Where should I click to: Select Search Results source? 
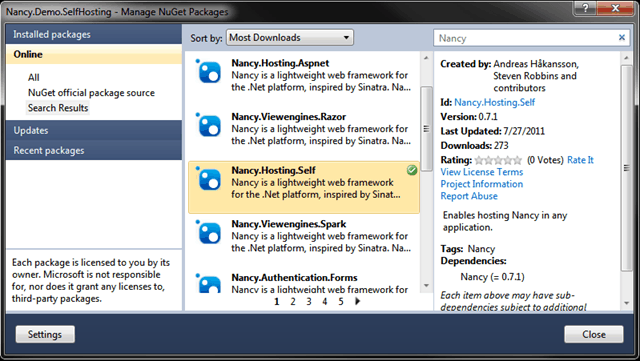click(x=58, y=108)
